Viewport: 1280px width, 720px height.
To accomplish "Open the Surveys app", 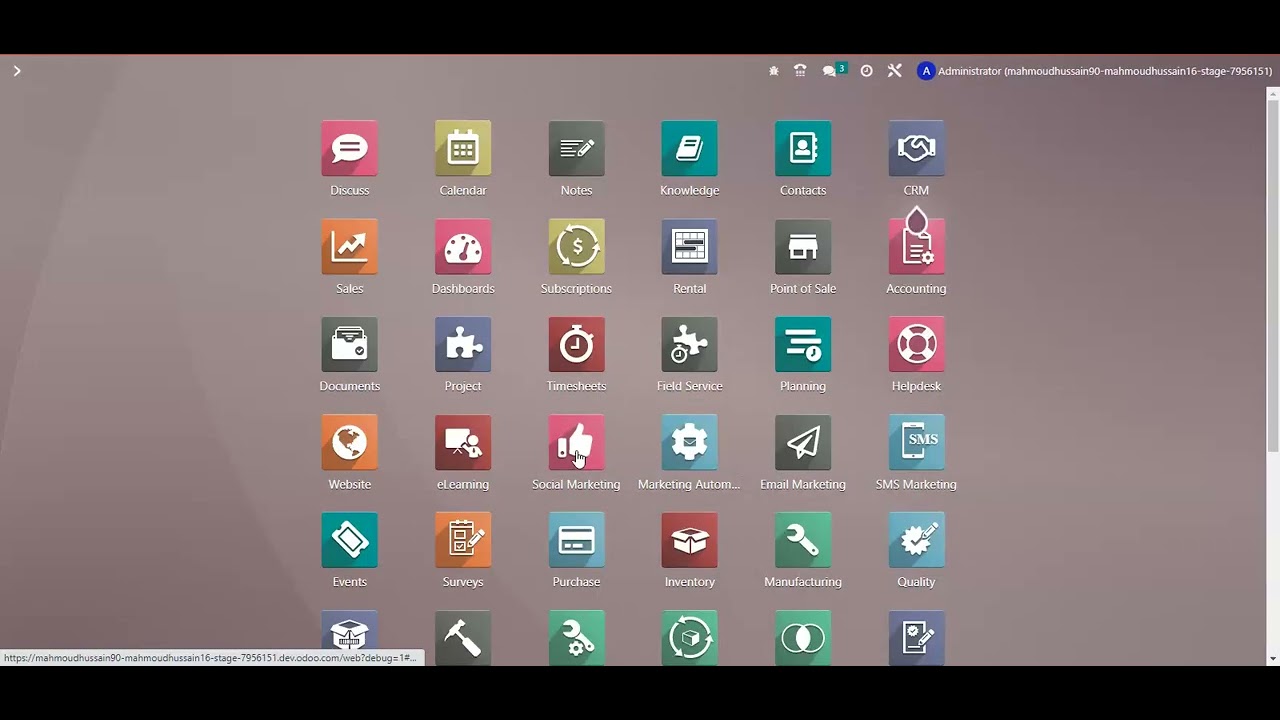I will pyautogui.click(x=463, y=540).
